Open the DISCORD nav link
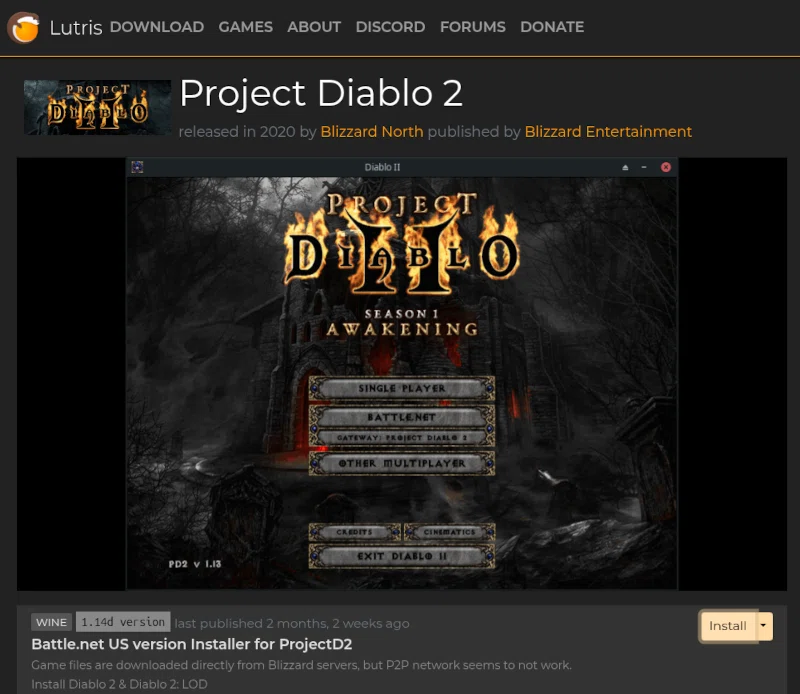Screen dimensions: 800x694 390,27
